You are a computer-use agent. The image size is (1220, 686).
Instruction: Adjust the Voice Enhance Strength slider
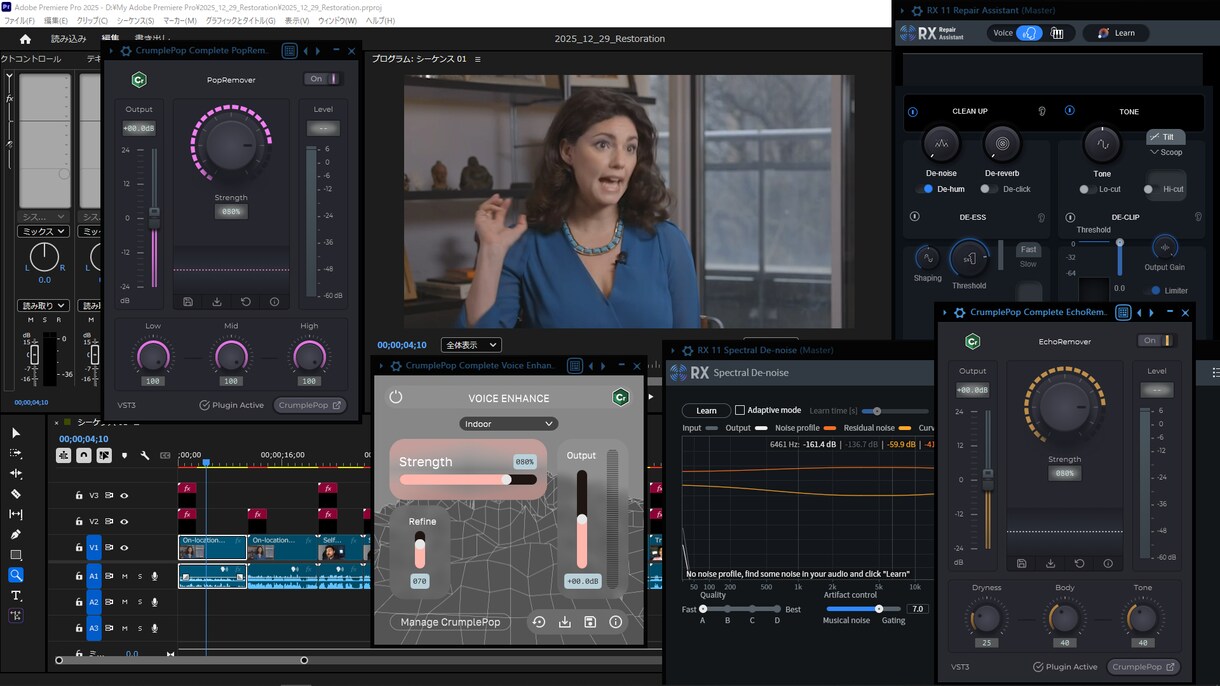[x=468, y=480]
